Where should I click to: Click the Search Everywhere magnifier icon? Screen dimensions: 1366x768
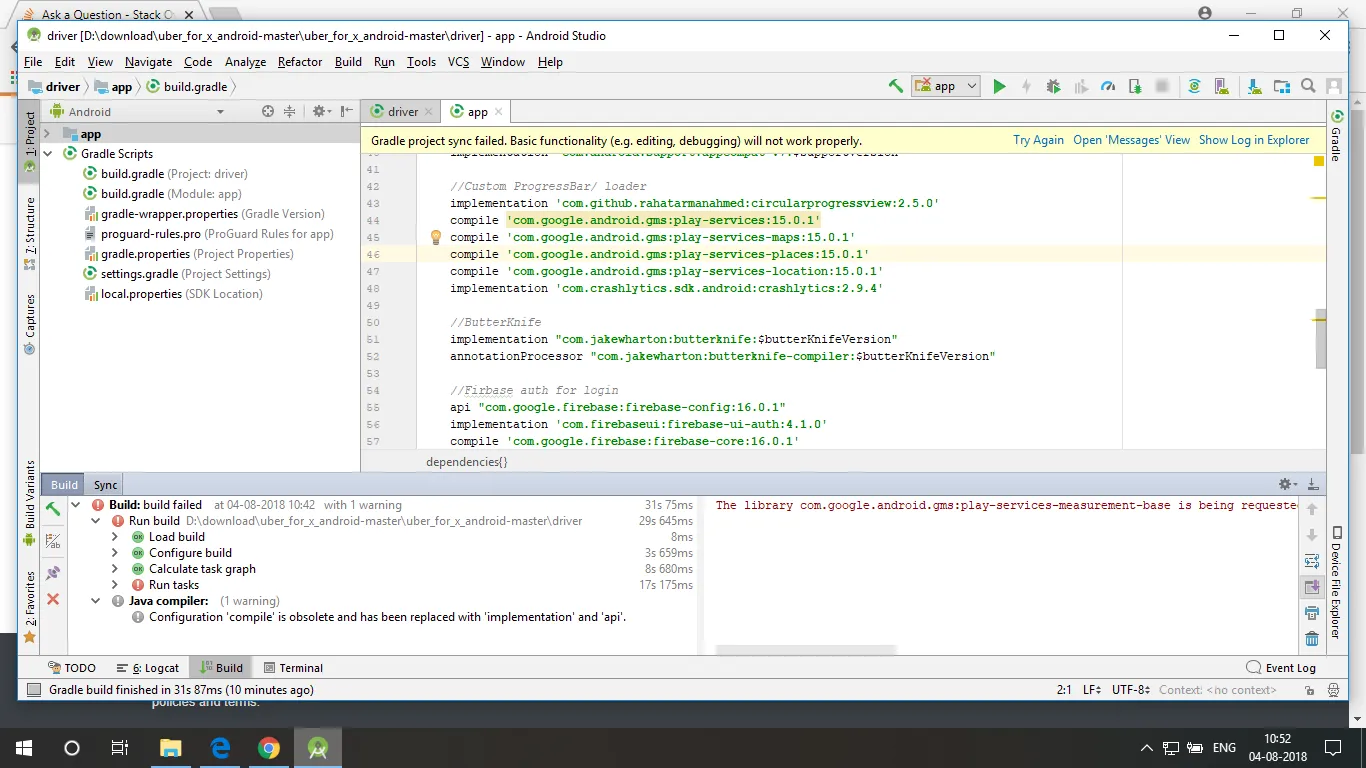pos(1308,87)
